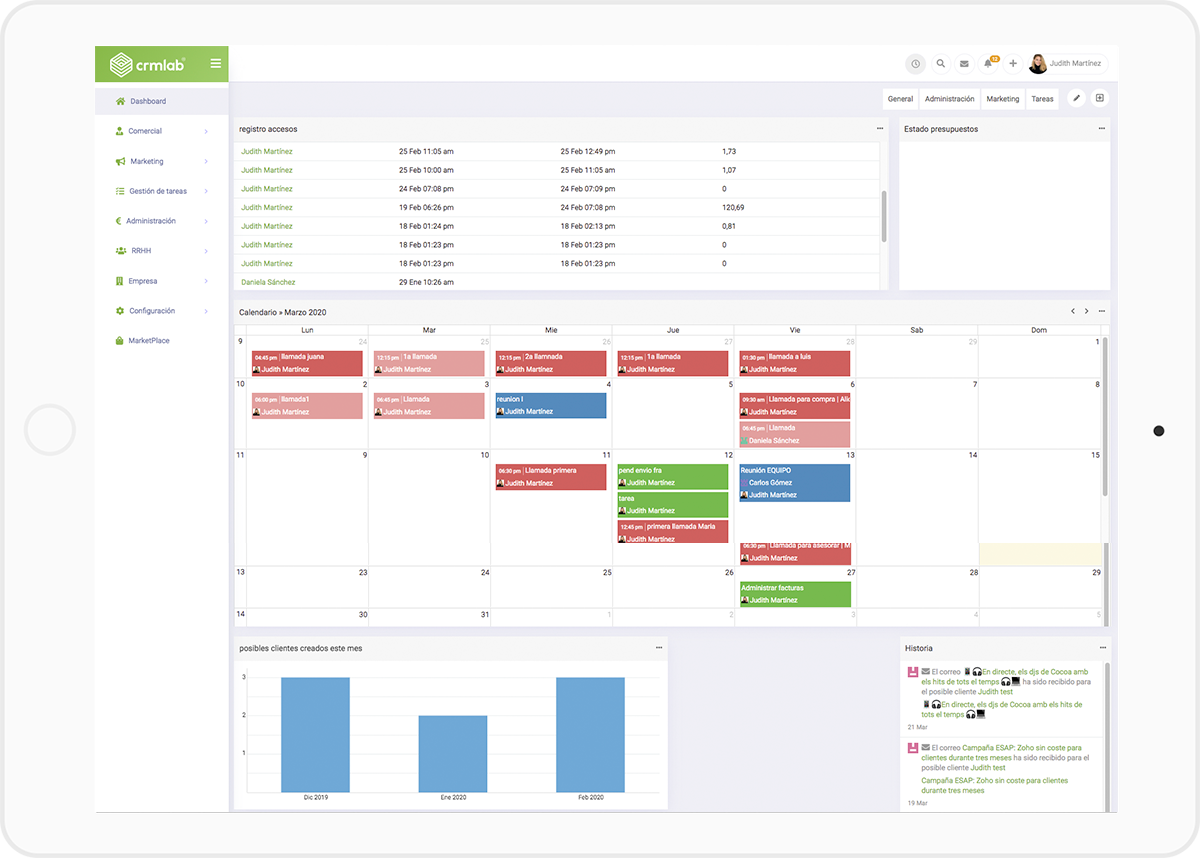1200x858 pixels.
Task: Click the plus quick-create icon
Action: (1013, 63)
